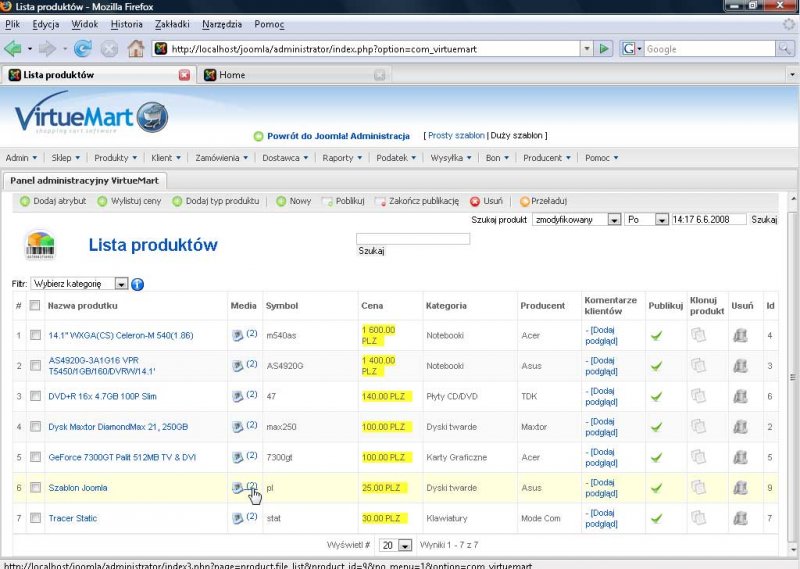Screen dimensions: 800x569
Task: Switch to the Home browser tab
Action: click(x=290, y=75)
